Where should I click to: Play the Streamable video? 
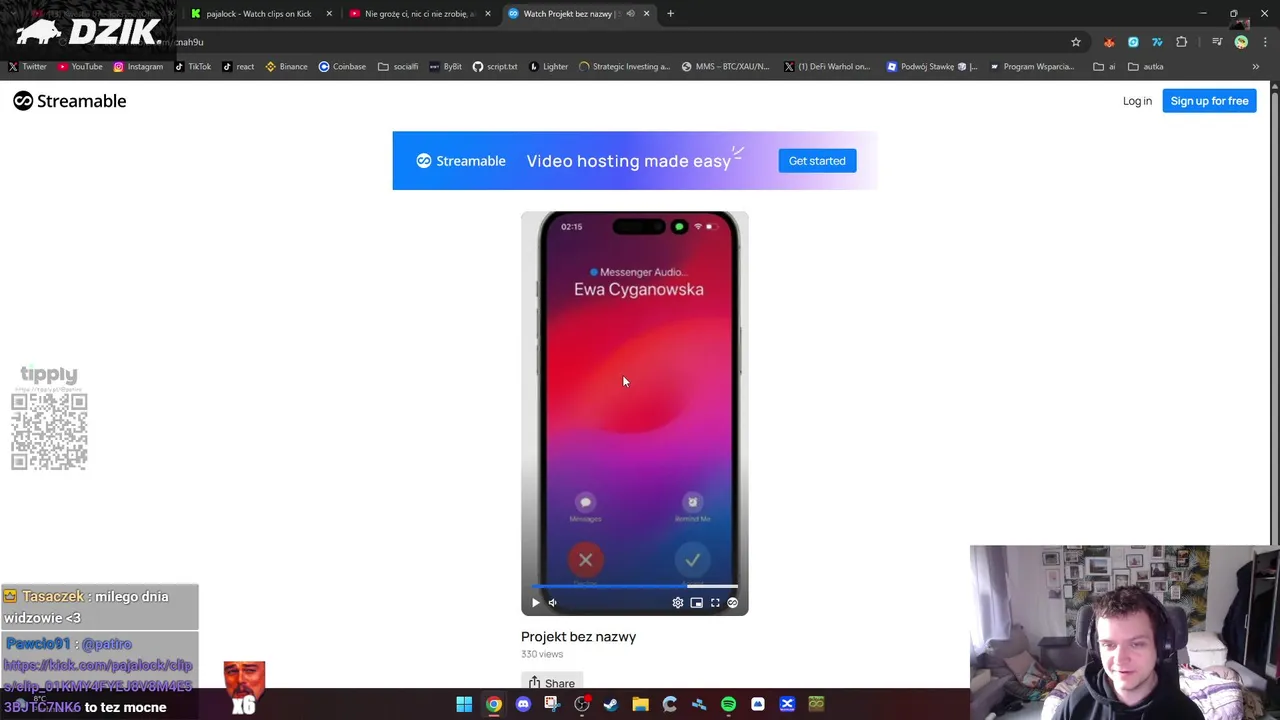(x=535, y=602)
